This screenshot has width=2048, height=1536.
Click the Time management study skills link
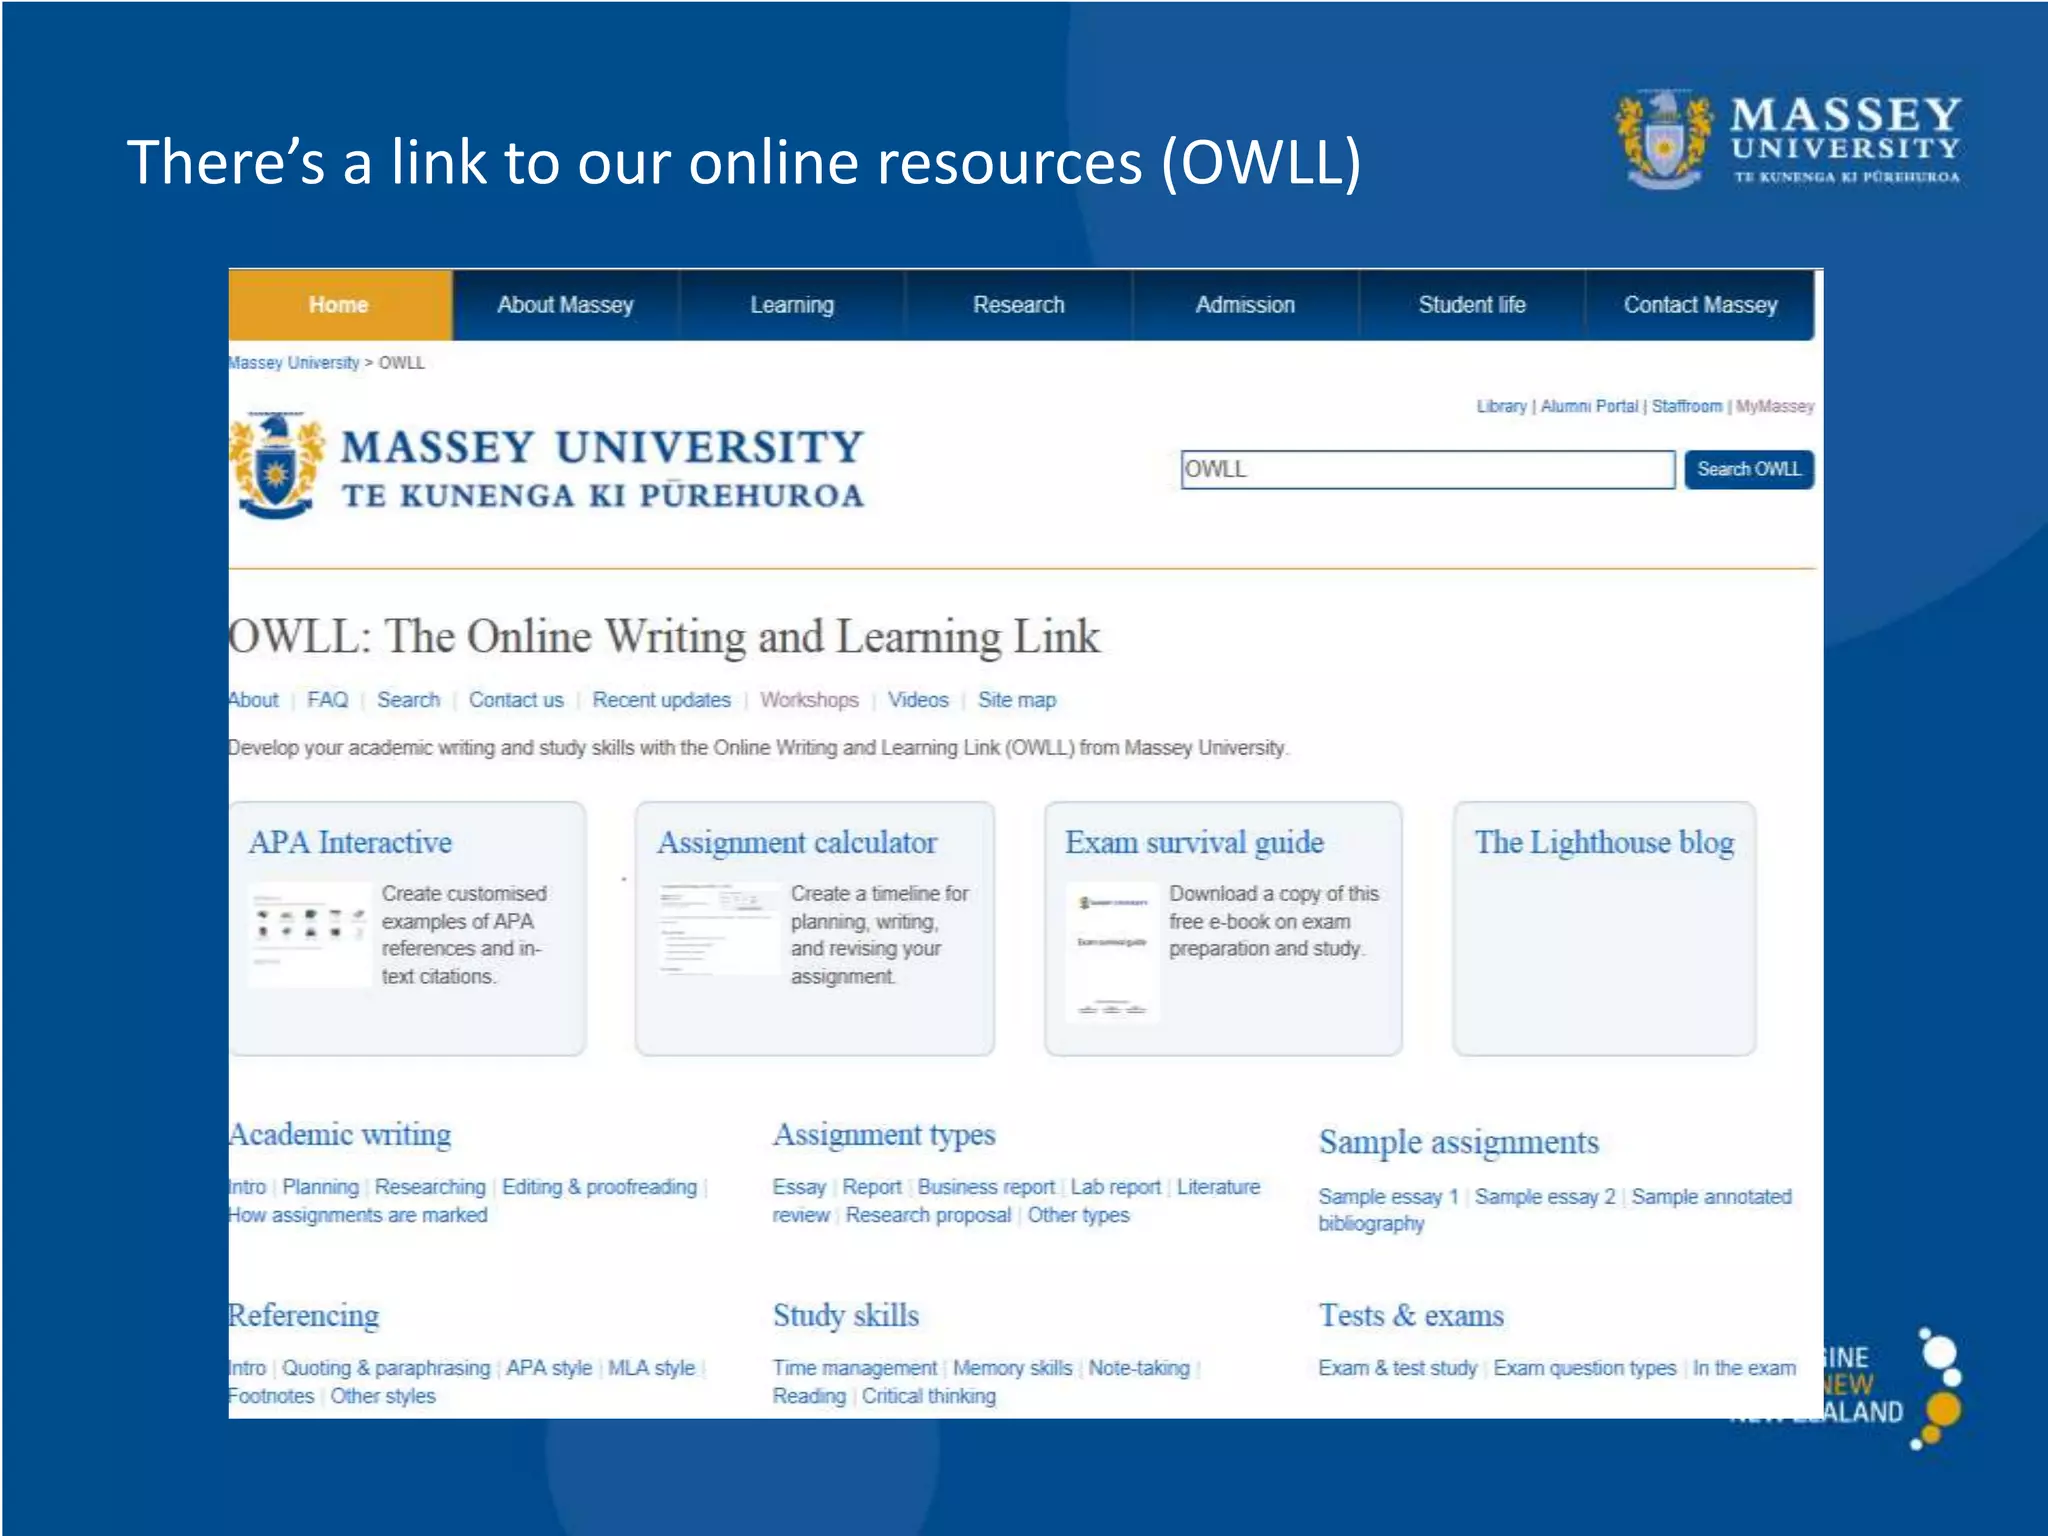tap(854, 1367)
